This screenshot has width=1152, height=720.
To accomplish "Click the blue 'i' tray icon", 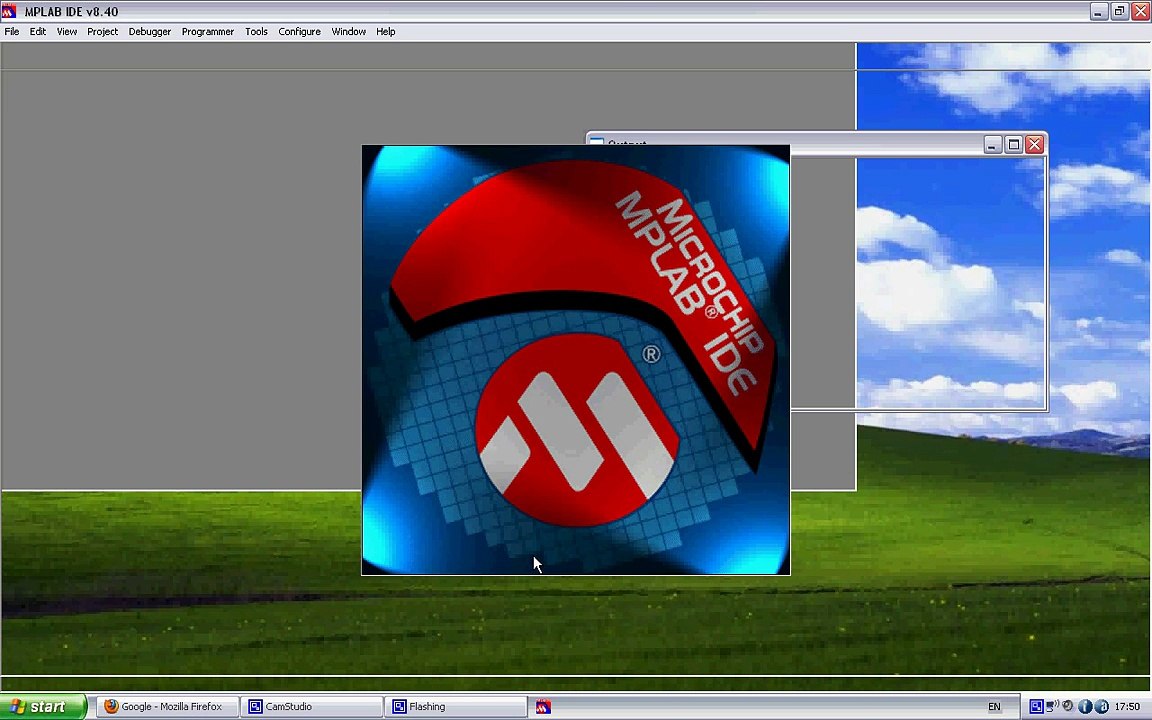I will tap(1085, 707).
